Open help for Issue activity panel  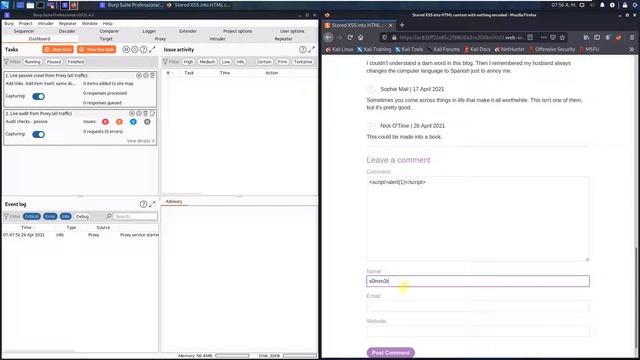[302, 49]
